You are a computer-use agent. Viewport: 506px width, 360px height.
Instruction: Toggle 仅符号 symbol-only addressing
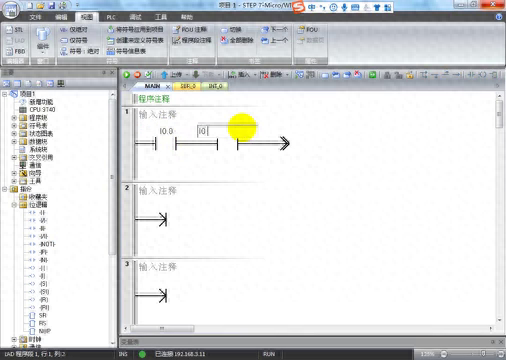coord(74,40)
